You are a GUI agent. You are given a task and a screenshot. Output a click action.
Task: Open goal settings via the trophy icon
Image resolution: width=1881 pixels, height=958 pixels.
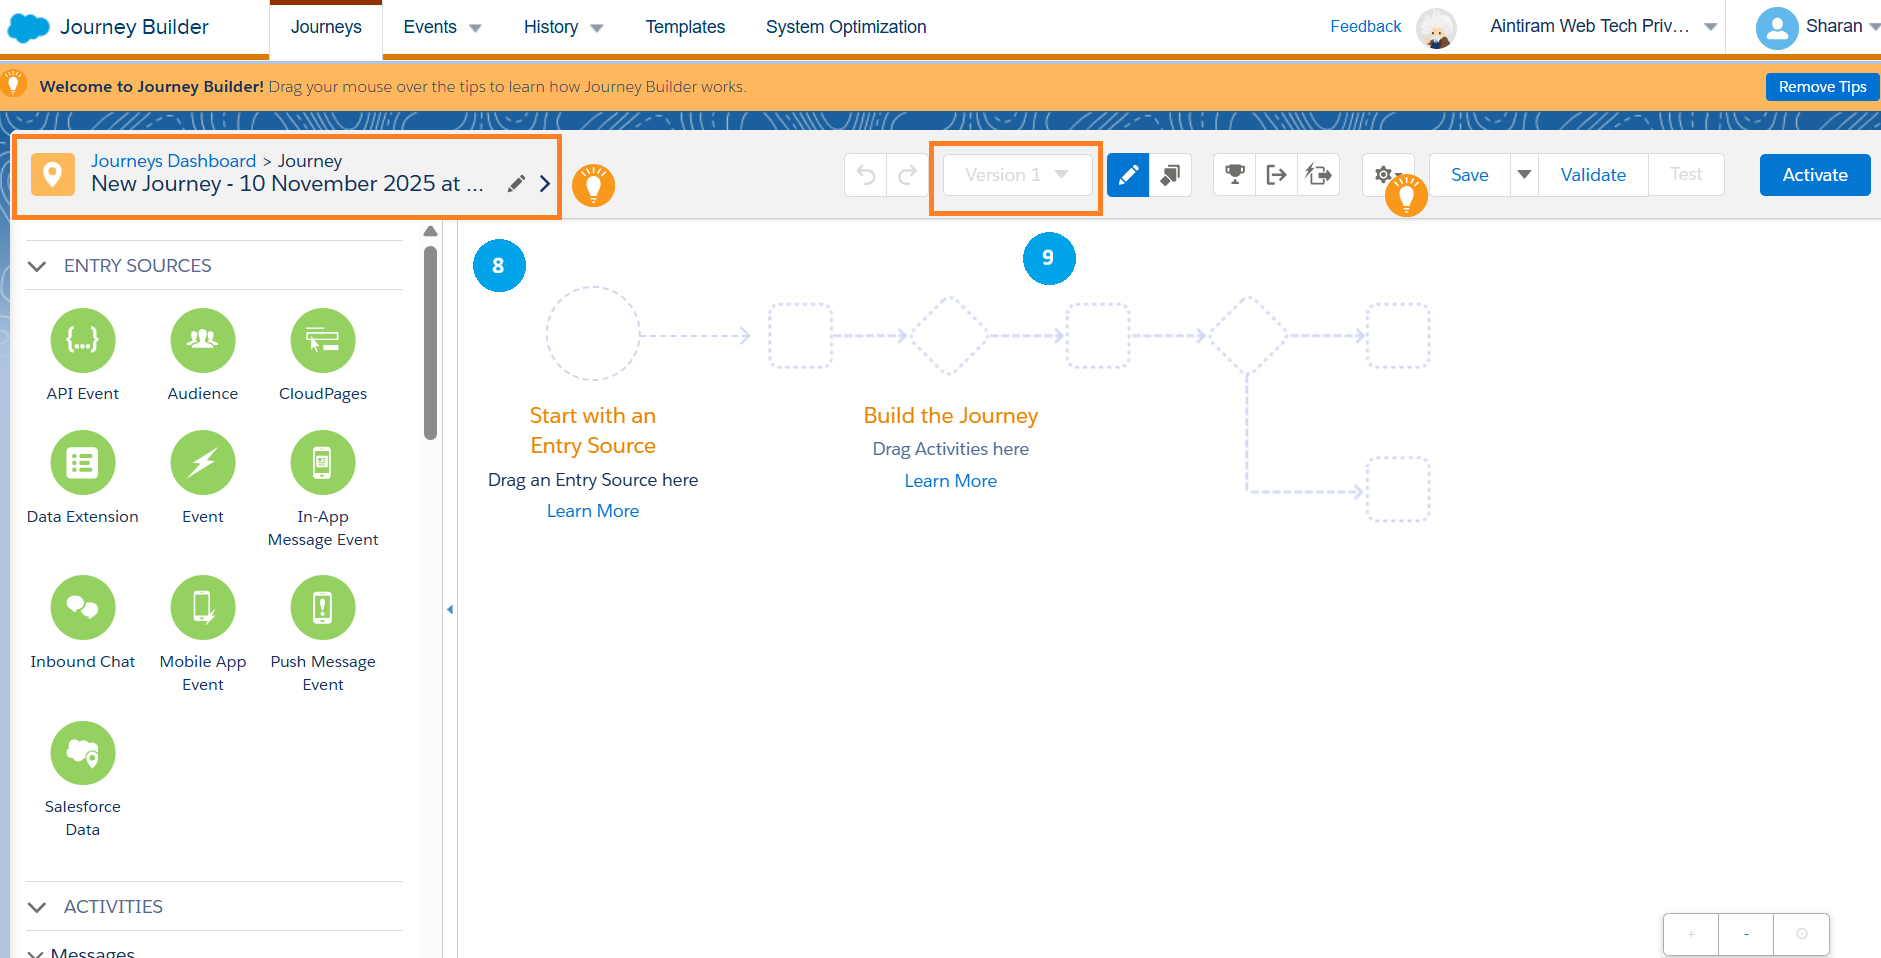1235,175
